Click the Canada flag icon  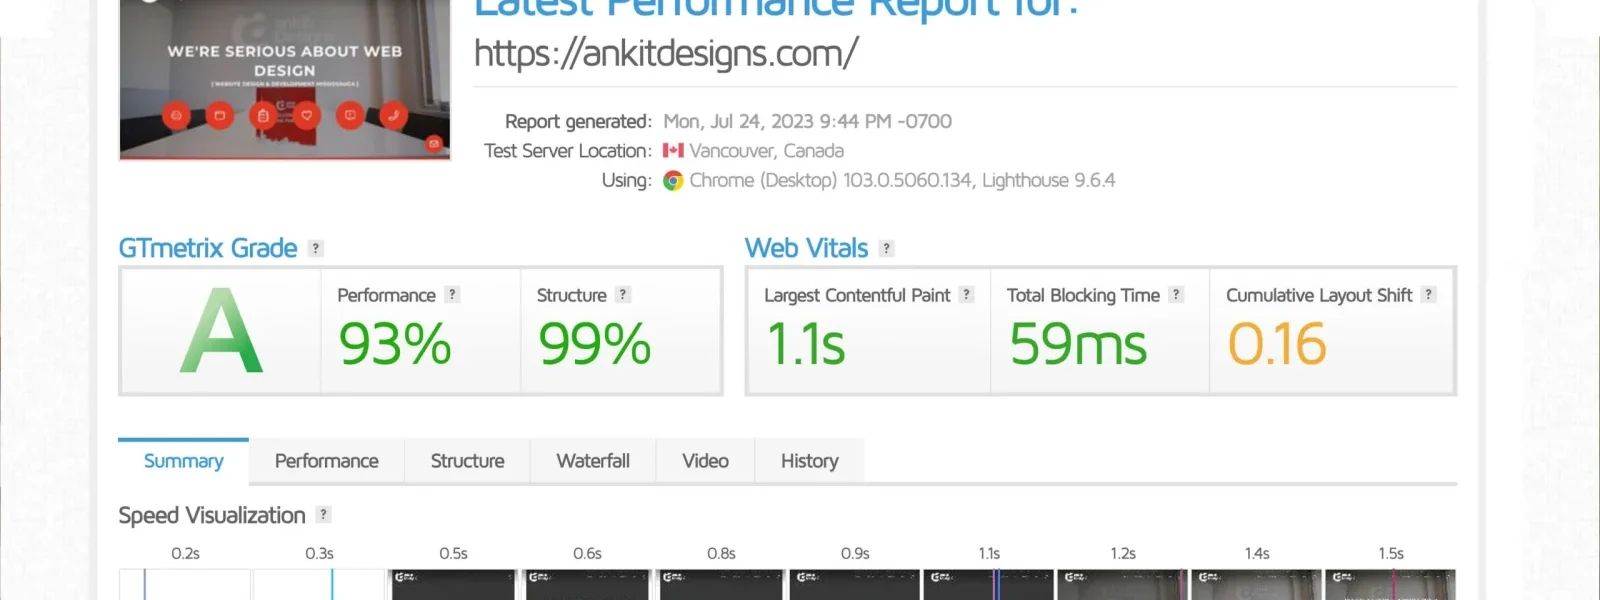click(673, 150)
